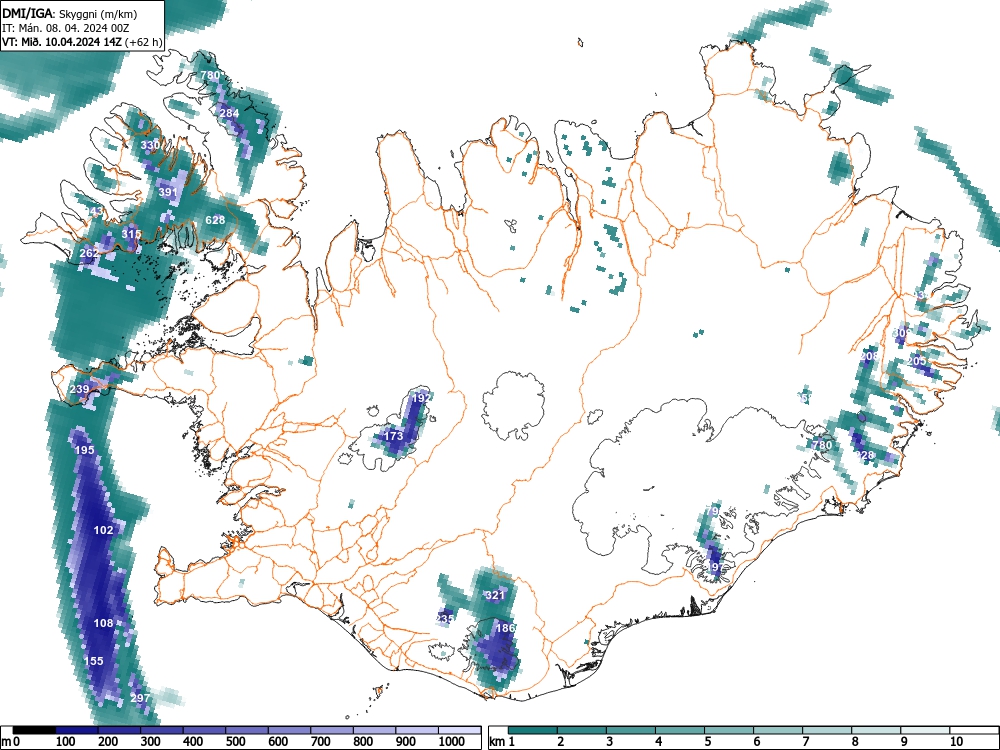Select the 195 offshore visibility value
1000x750 pixels.
click(x=85, y=450)
